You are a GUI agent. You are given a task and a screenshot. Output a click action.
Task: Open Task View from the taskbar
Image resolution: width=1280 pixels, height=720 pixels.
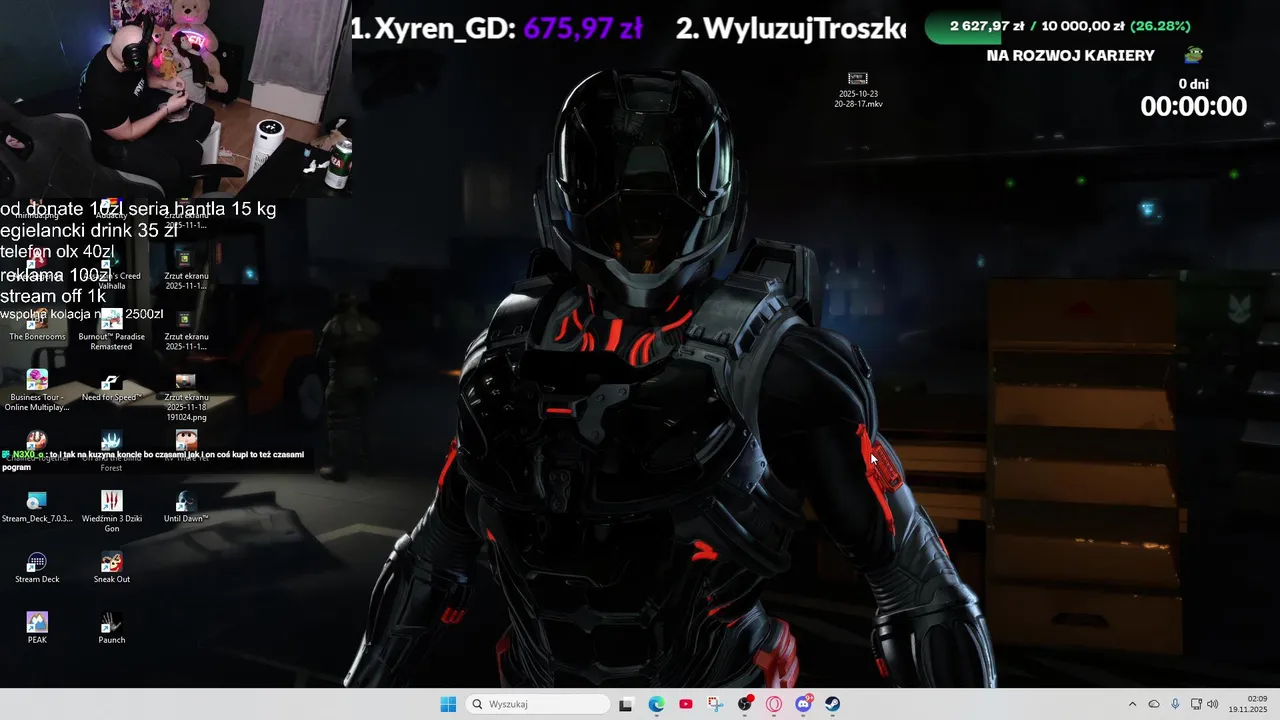pos(626,704)
